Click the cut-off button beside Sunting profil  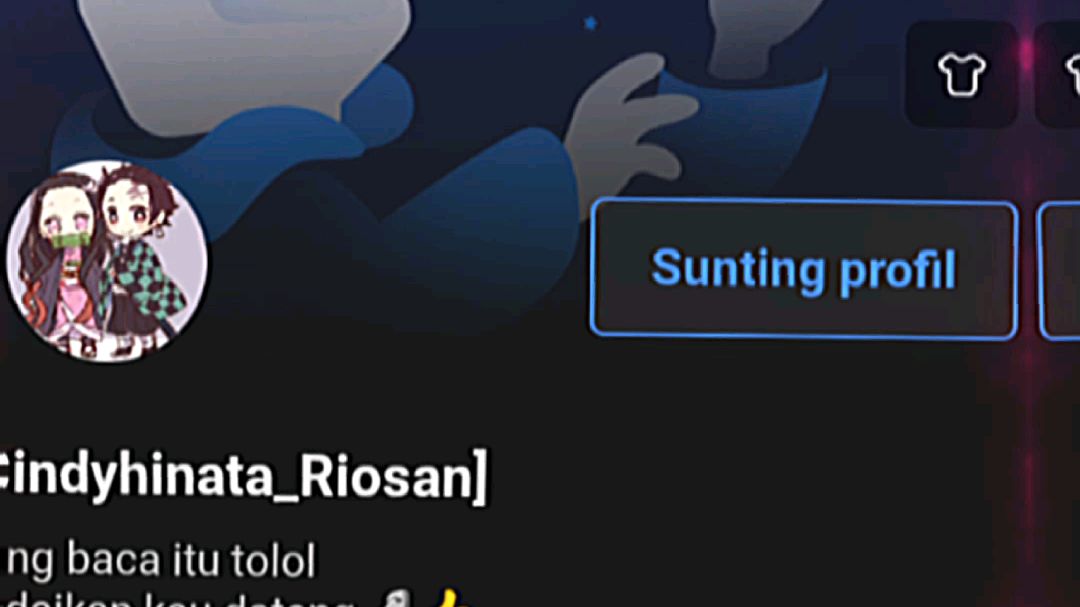pos(1059,271)
